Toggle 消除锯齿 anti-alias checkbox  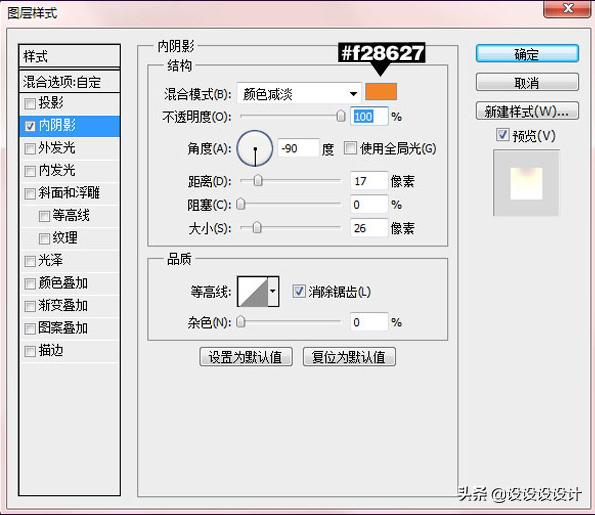(x=299, y=291)
